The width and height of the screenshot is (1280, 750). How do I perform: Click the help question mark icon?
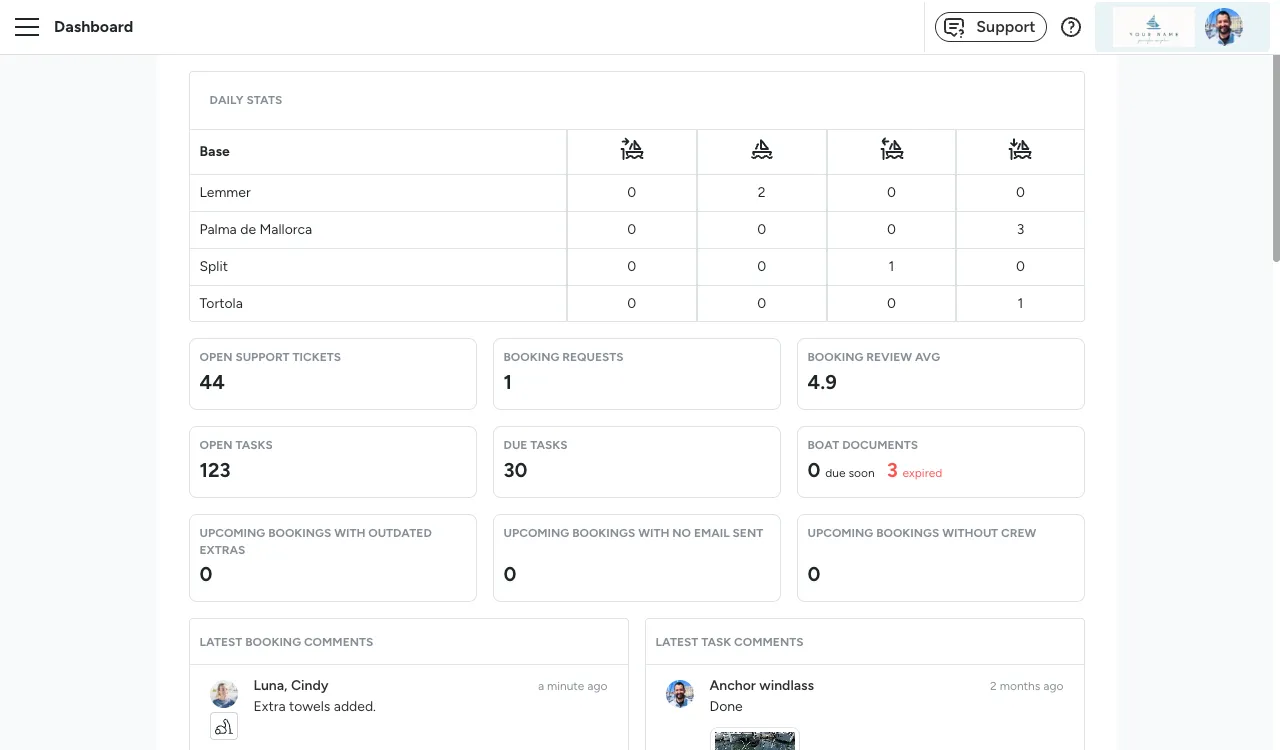click(1071, 27)
